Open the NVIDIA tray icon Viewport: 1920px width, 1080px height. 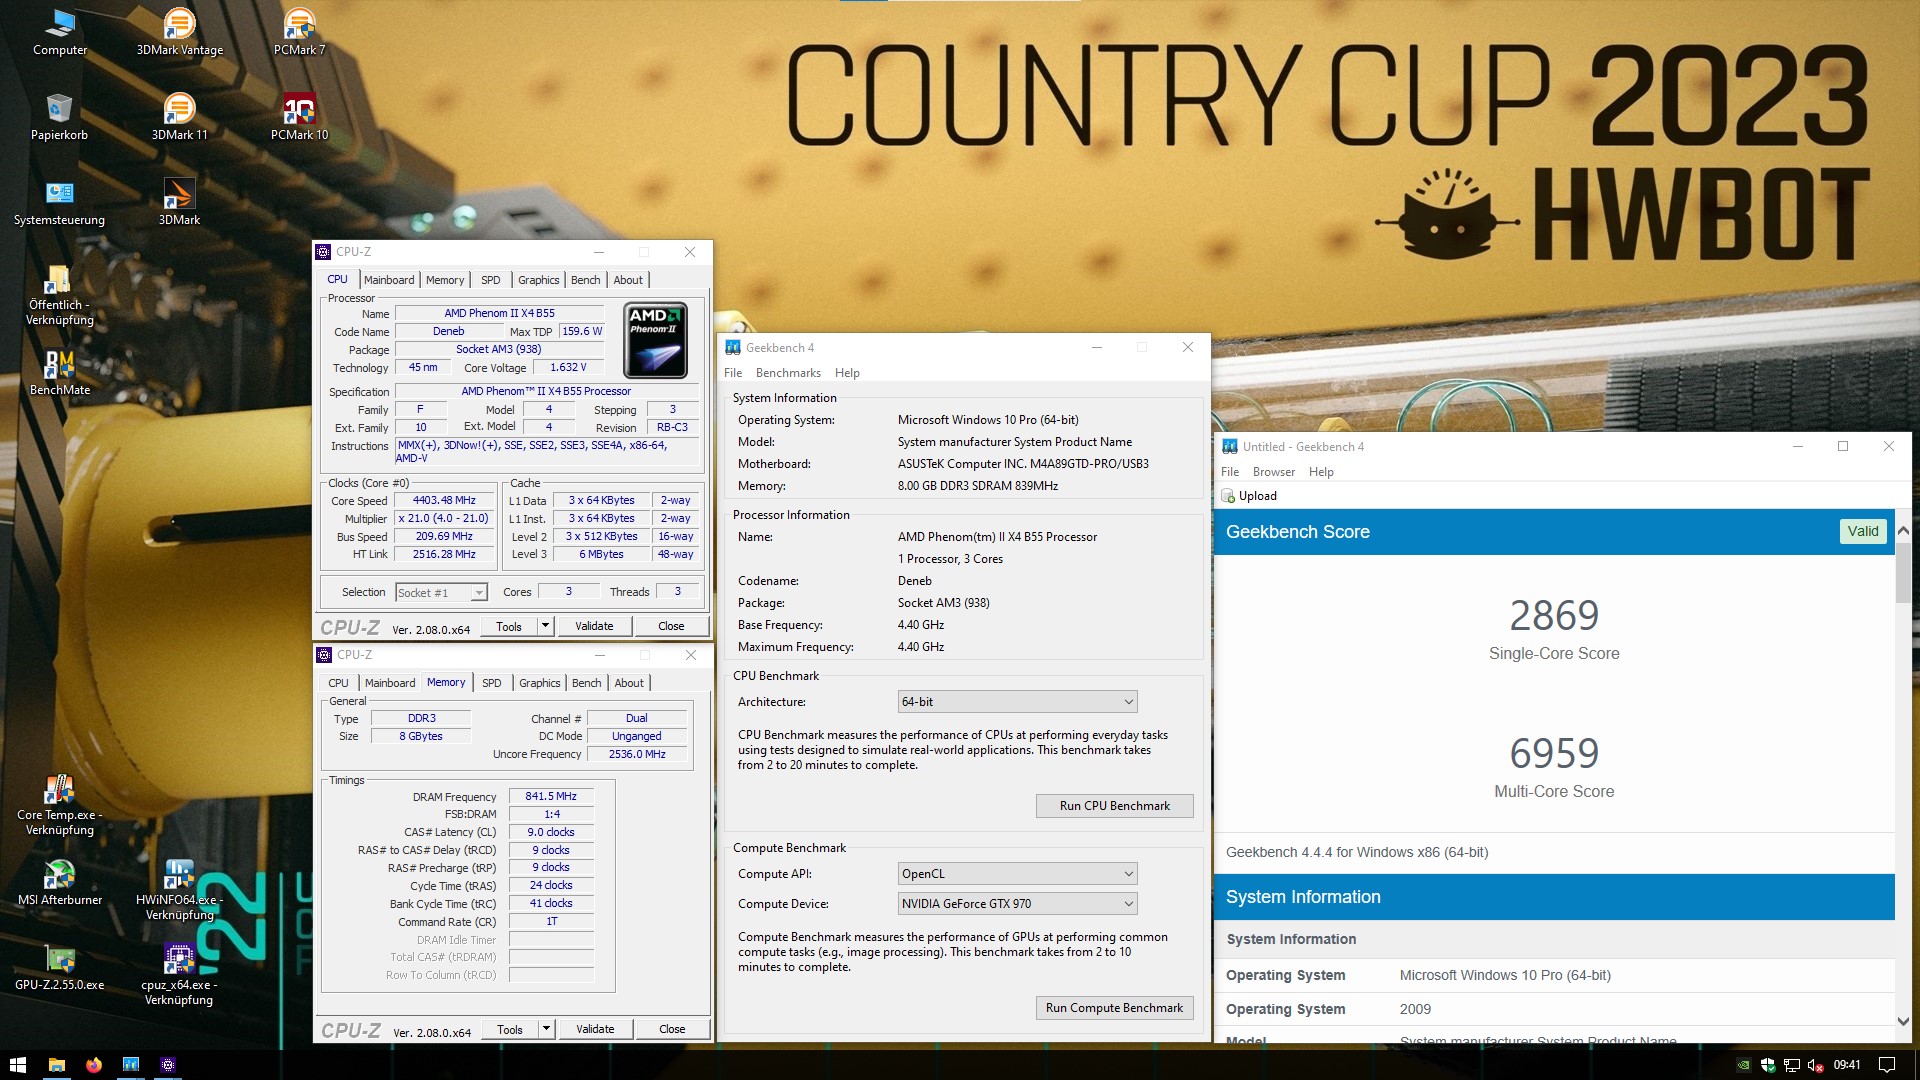[1743, 1065]
